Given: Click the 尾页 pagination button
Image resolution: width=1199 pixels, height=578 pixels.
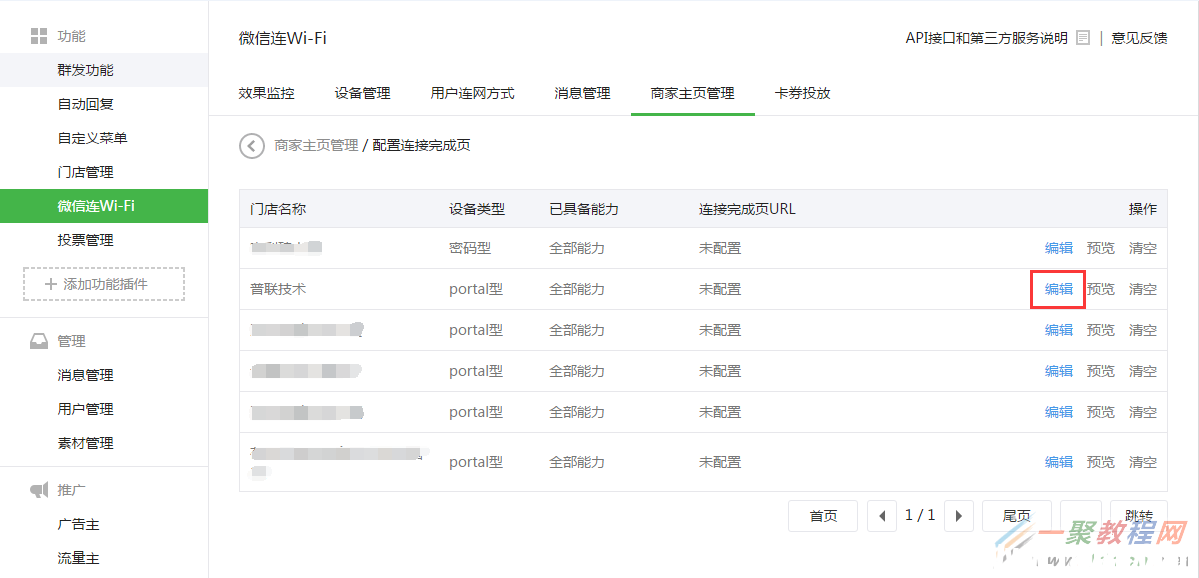Looking at the screenshot, I should pos(1017,516).
